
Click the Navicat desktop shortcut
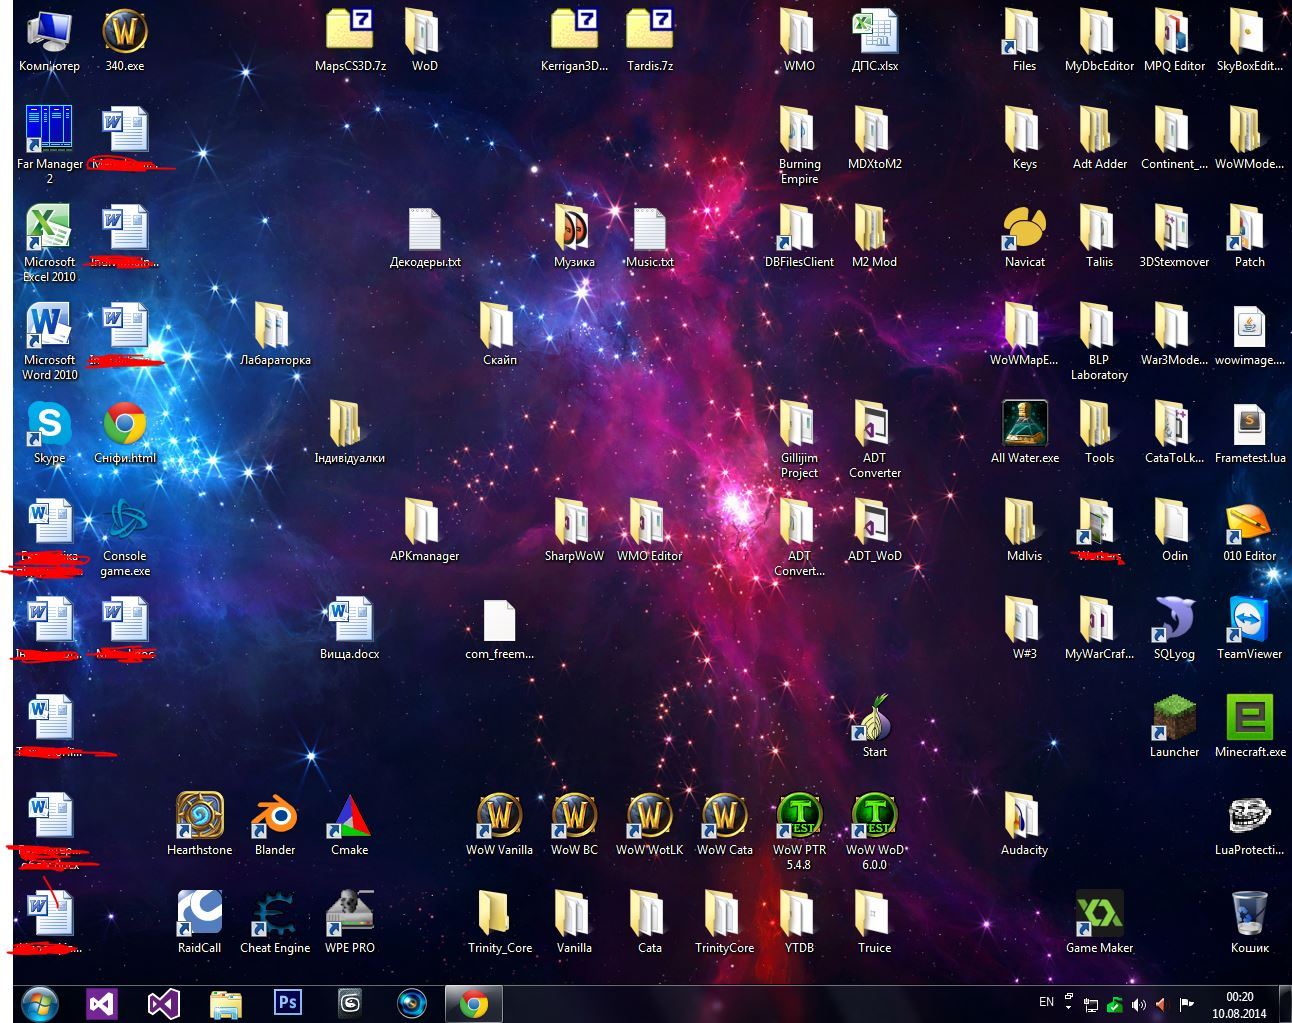pyautogui.click(x=1024, y=230)
